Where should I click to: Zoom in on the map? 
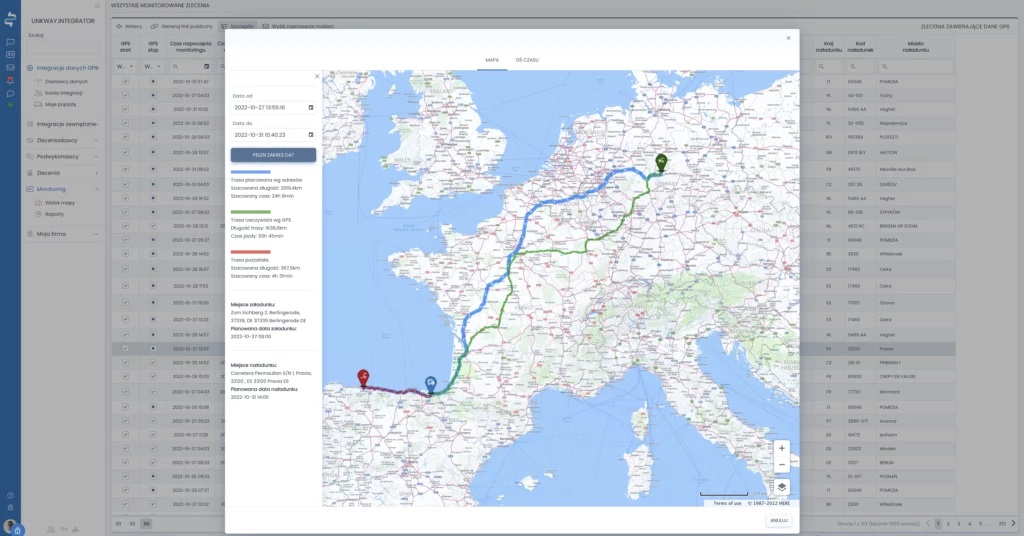click(x=782, y=448)
